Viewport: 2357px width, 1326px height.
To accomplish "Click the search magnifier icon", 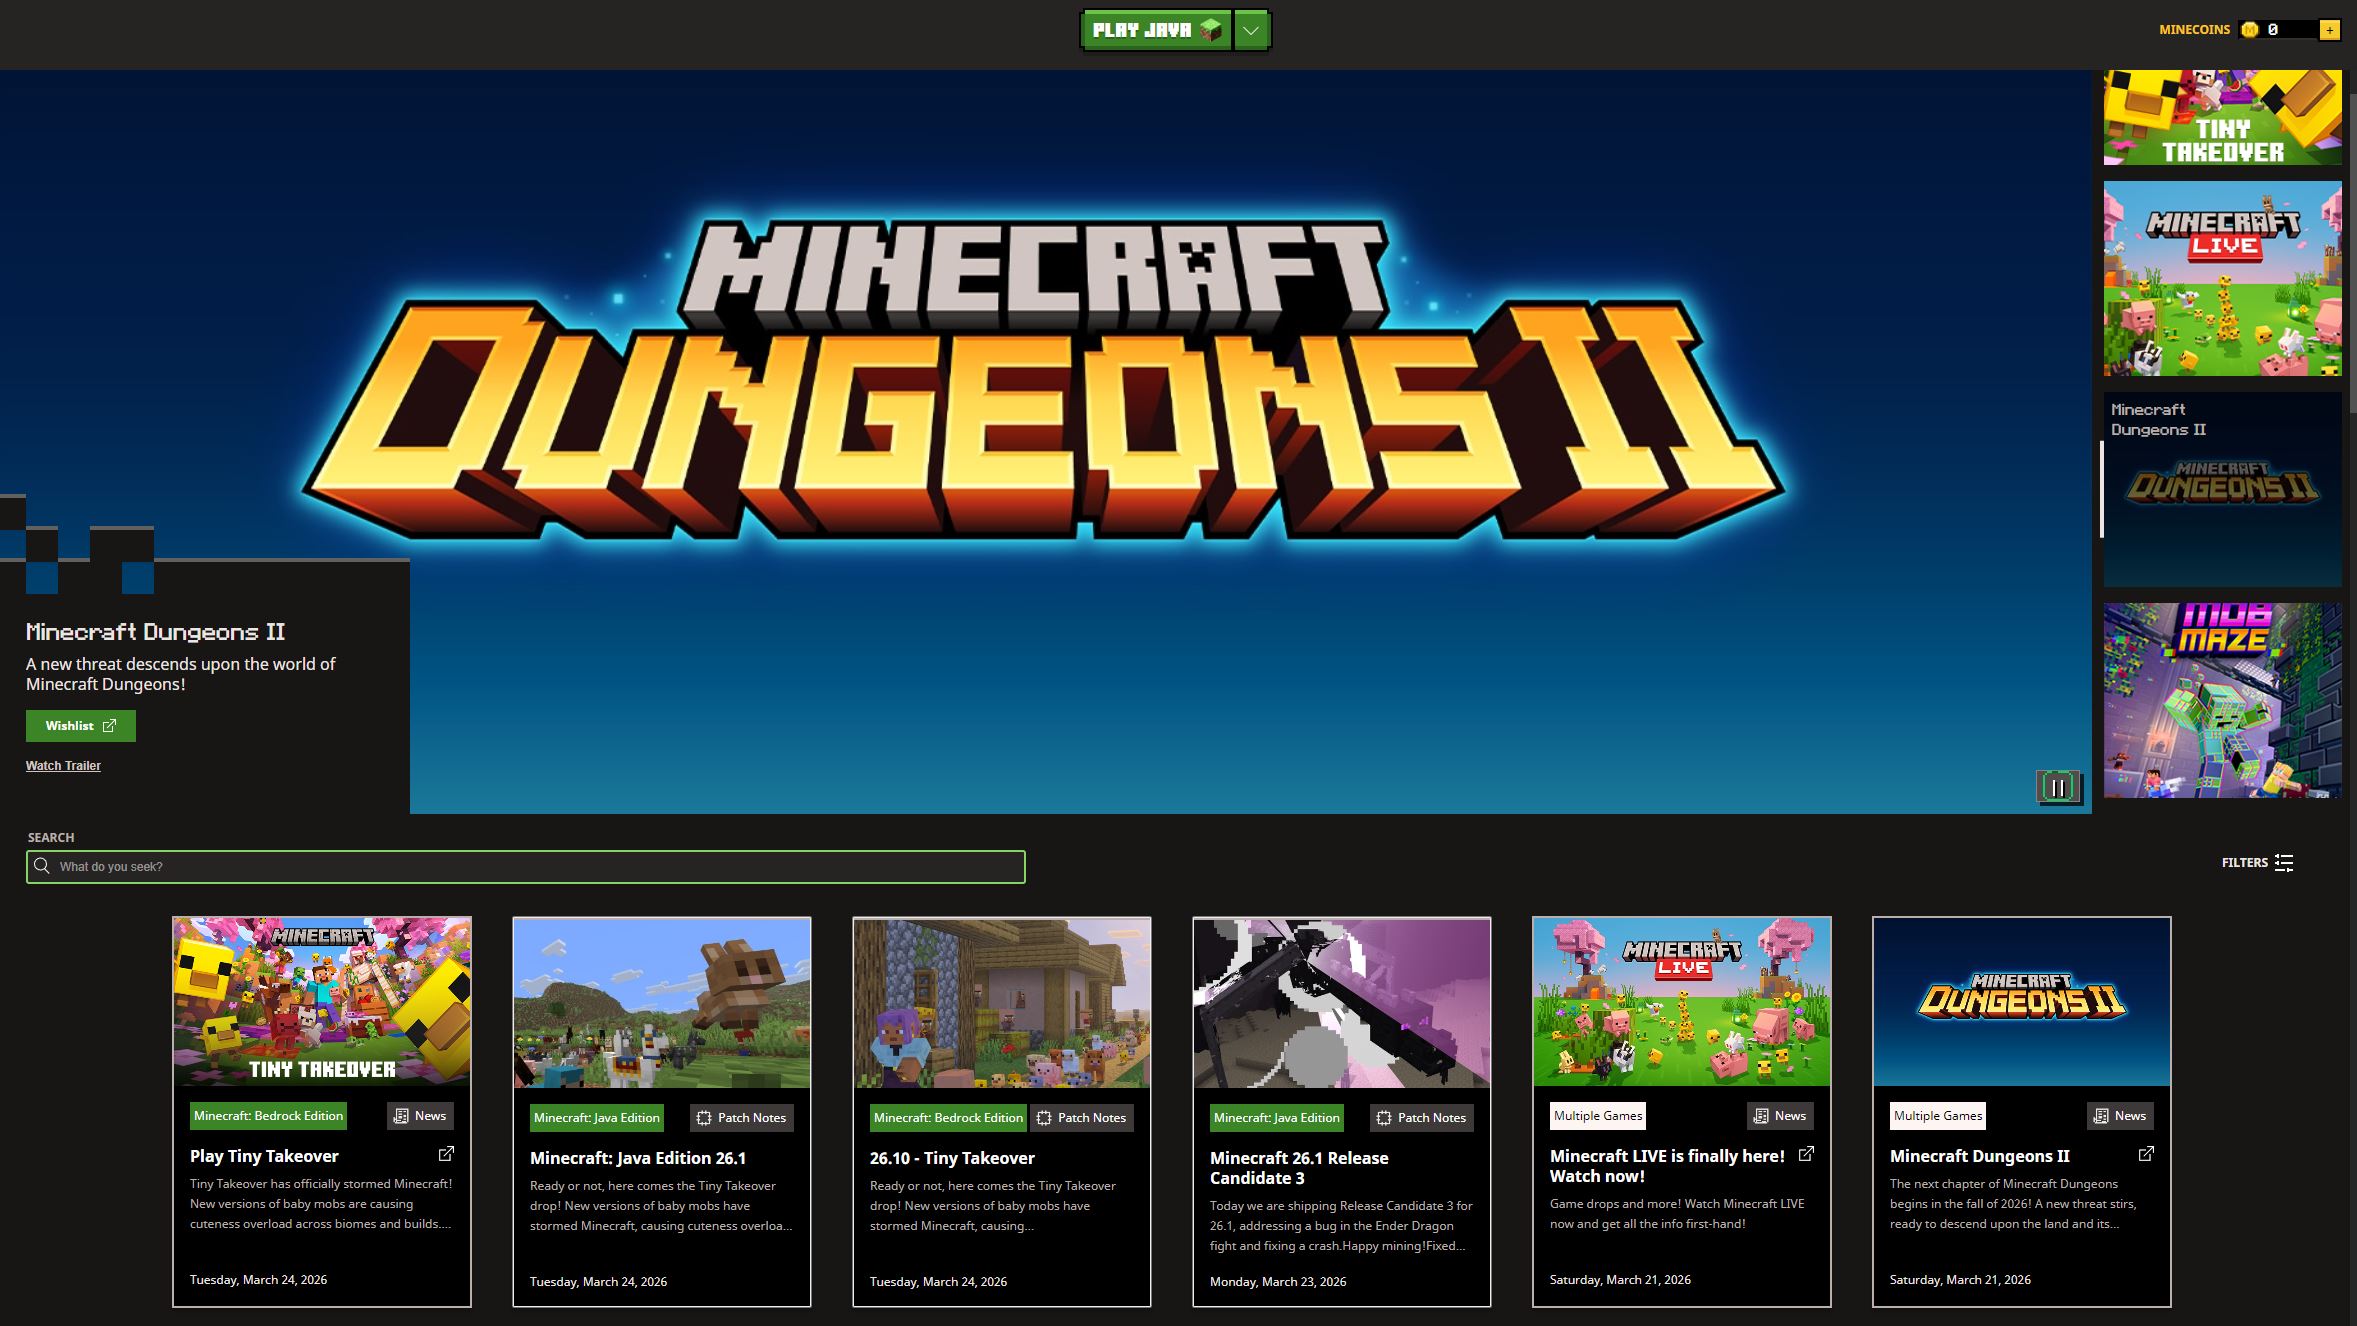I will point(42,866).
